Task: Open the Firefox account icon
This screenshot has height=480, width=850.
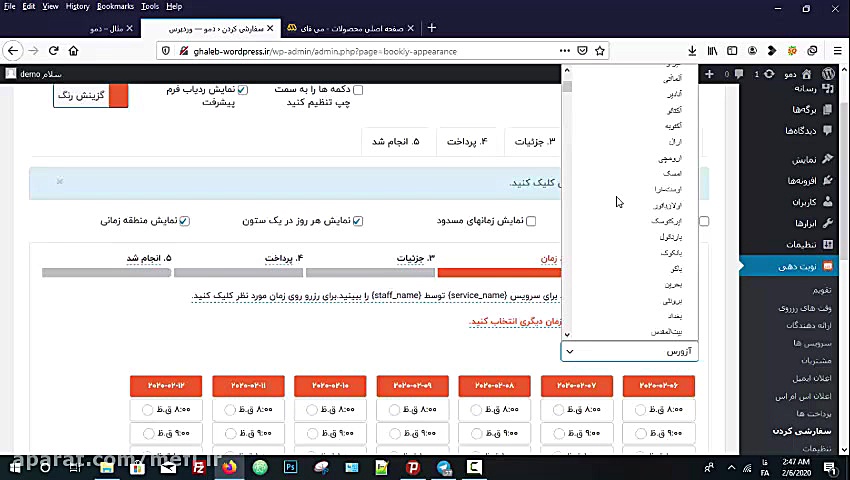Action: [x=752, y=51]
